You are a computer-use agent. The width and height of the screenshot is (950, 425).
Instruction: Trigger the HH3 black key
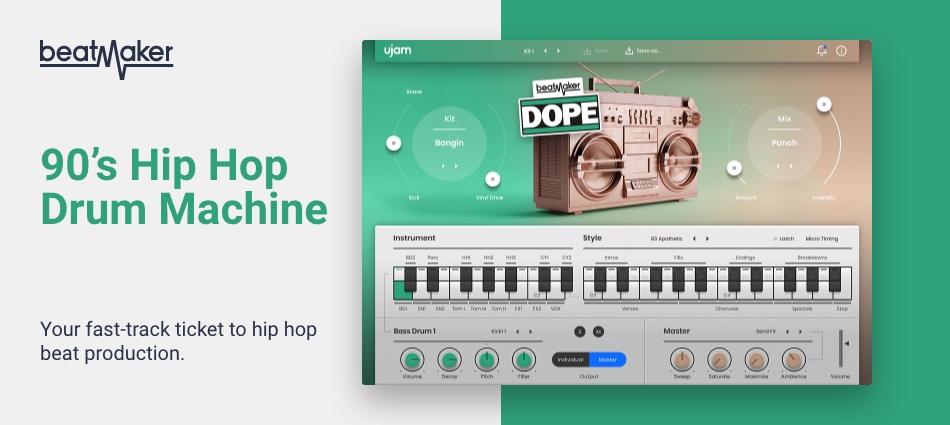click(x=511, y=279)
